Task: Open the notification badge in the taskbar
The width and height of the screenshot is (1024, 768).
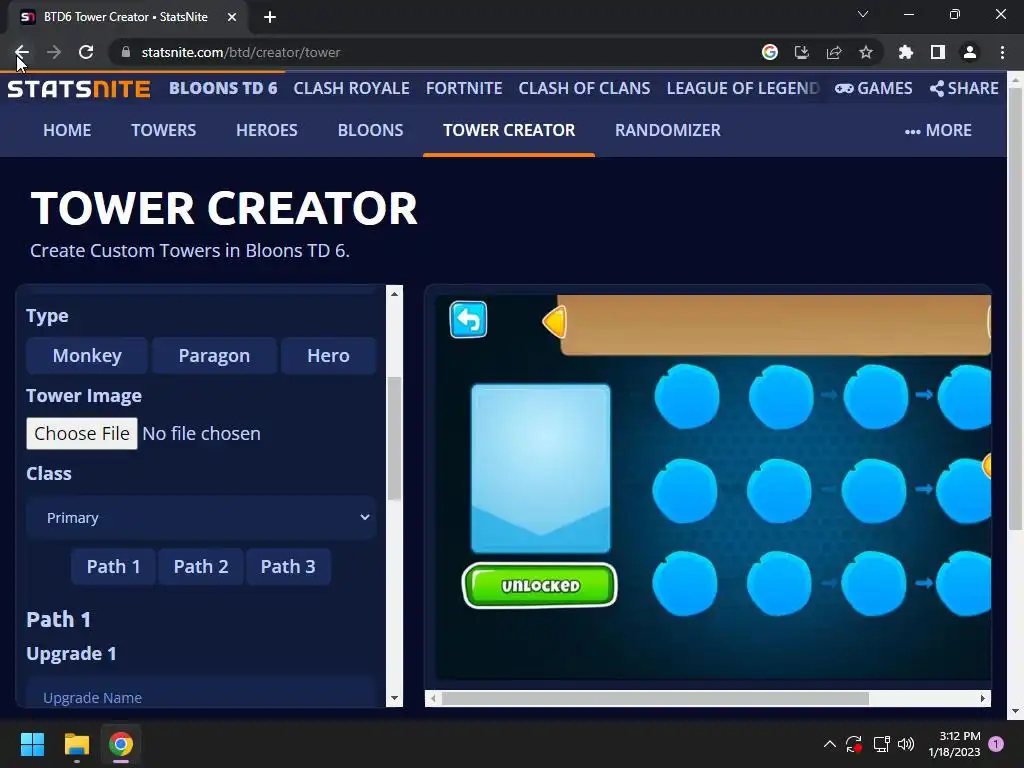Action: (996, 744)
